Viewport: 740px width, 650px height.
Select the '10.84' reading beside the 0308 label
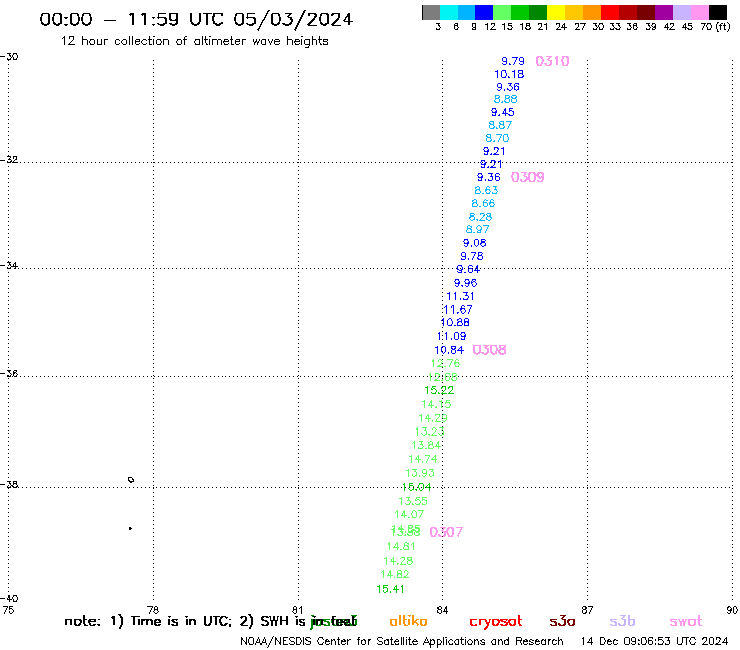point(449,350)
